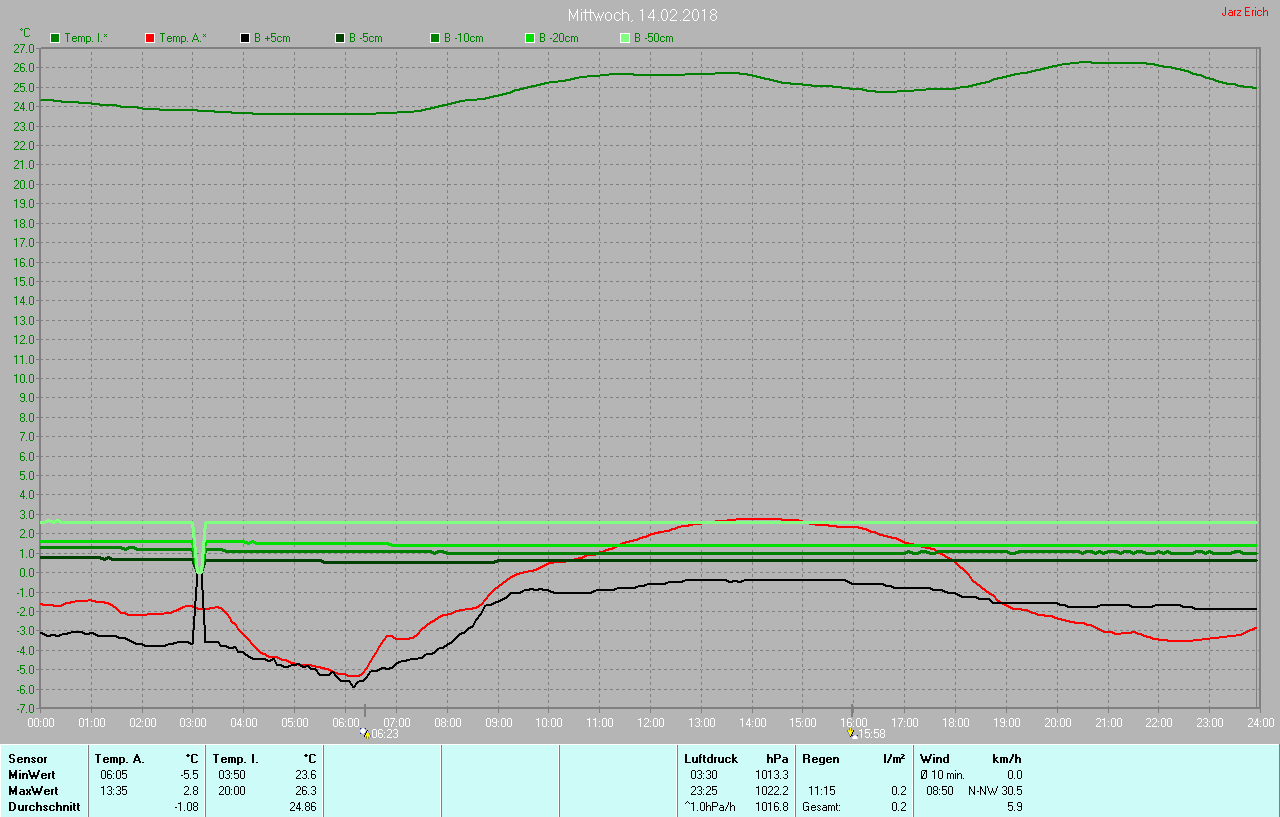The height and width of the screenshot is (817, 1280).
Task: Click the MinWert row label
Action: (31, 775)
